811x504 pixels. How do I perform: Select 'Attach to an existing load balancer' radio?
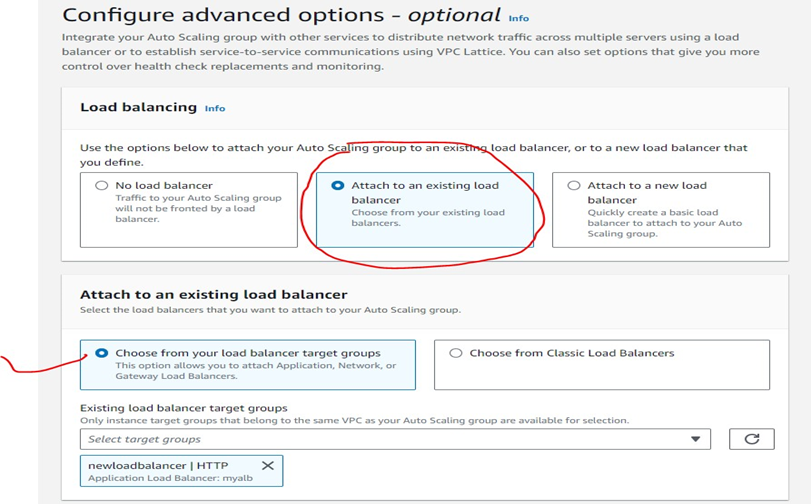click(337, 186)
